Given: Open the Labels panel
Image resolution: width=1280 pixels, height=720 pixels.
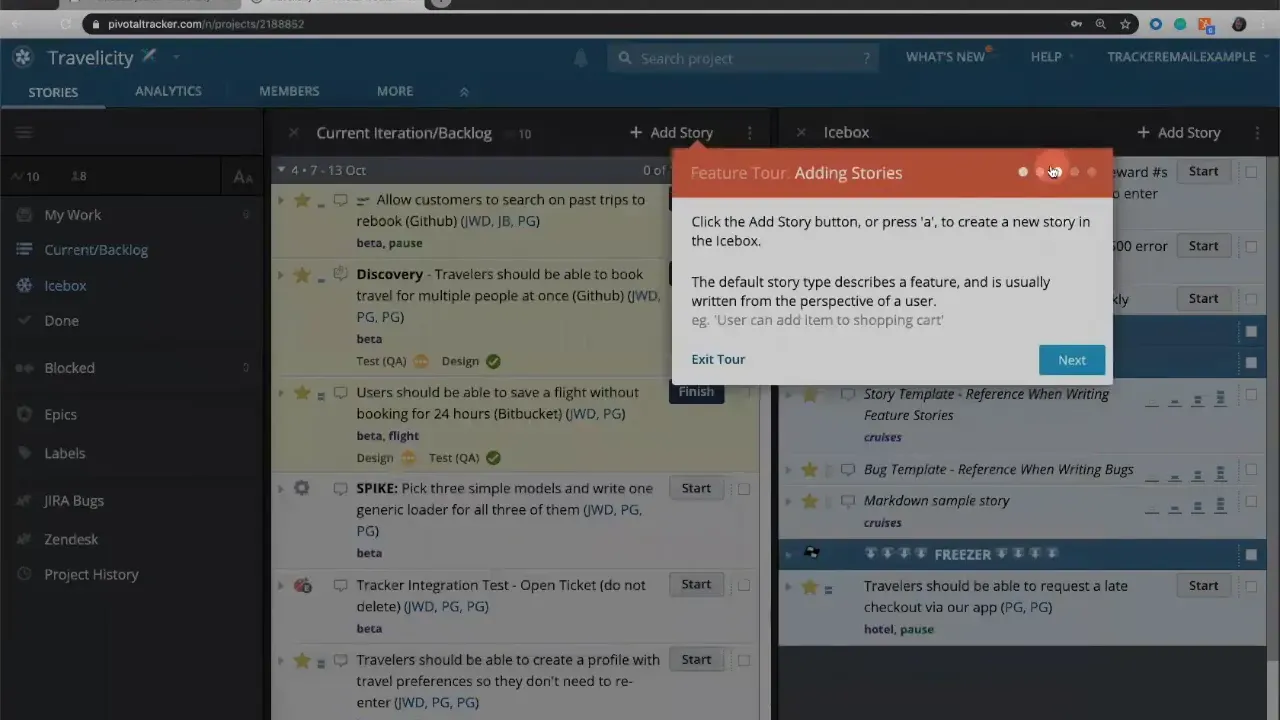Looking at the screenshot, I should (64, 453).
